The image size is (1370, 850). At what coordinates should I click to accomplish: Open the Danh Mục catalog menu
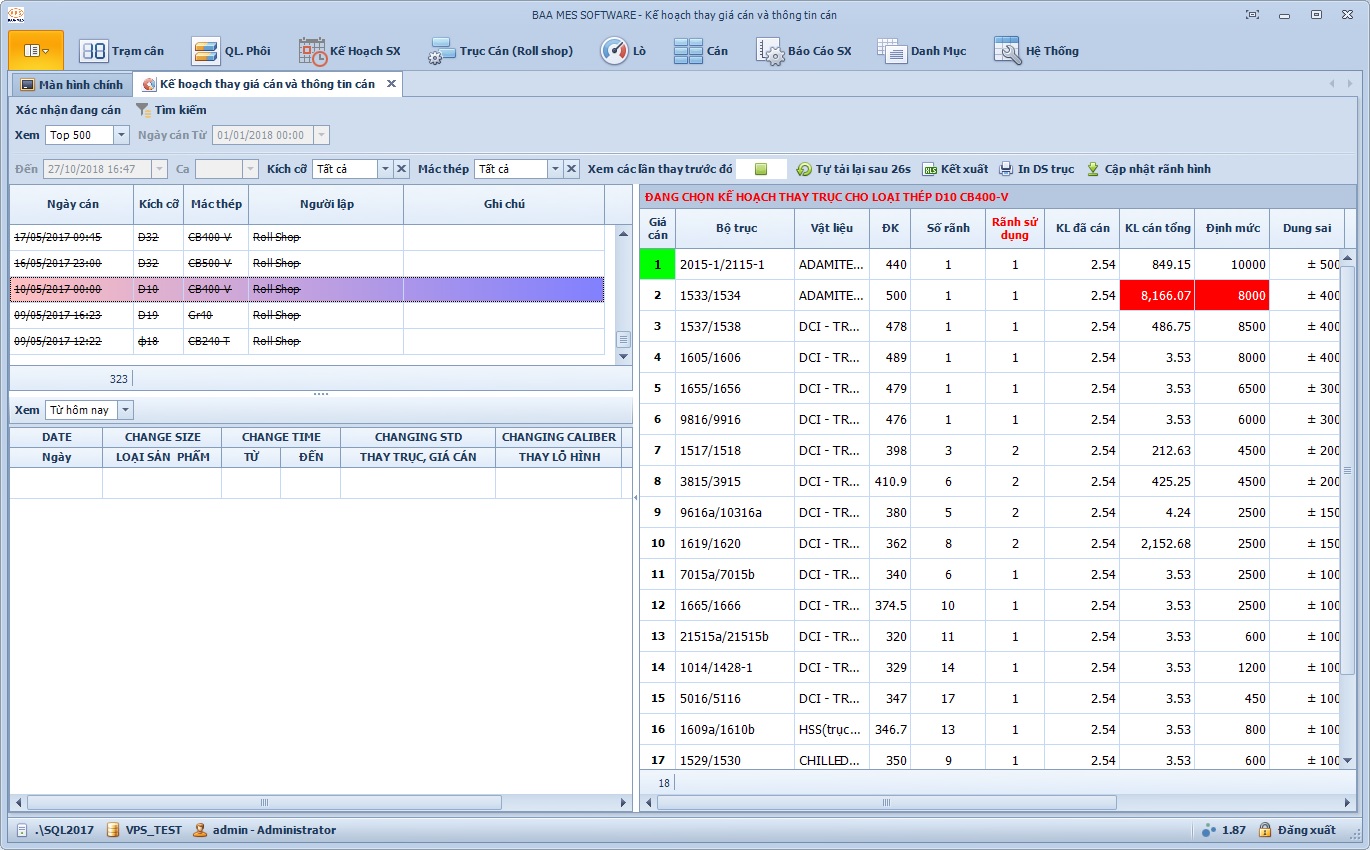[922, 51]
